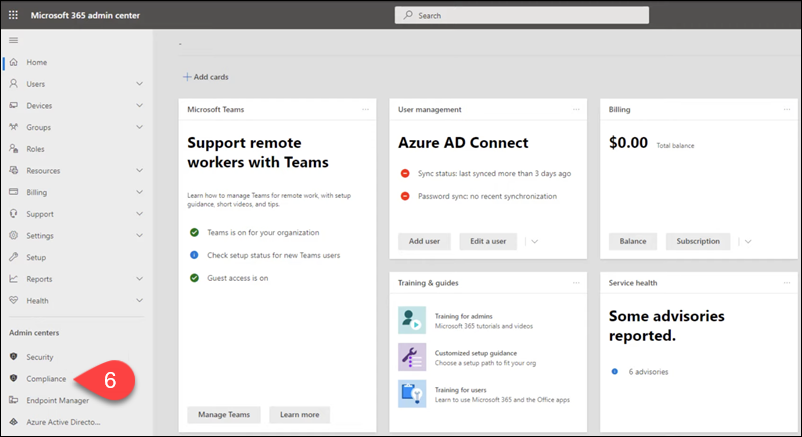Click the Roles icon in sidebar
This screenshot has width=802, height=437.
tap(14, 148)
